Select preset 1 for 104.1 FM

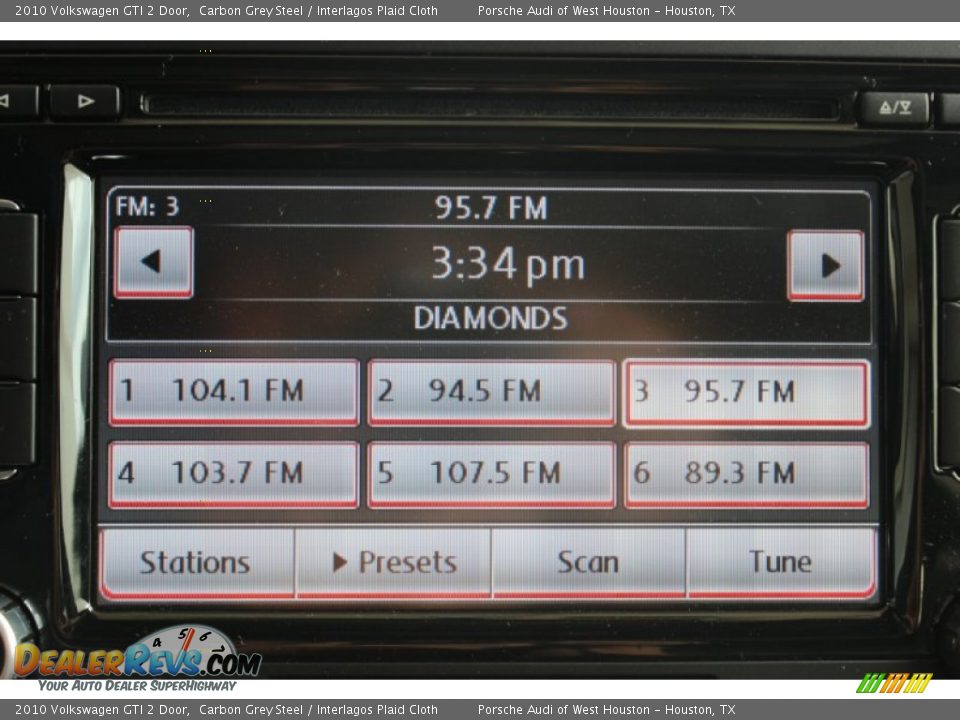click(233, 391)
